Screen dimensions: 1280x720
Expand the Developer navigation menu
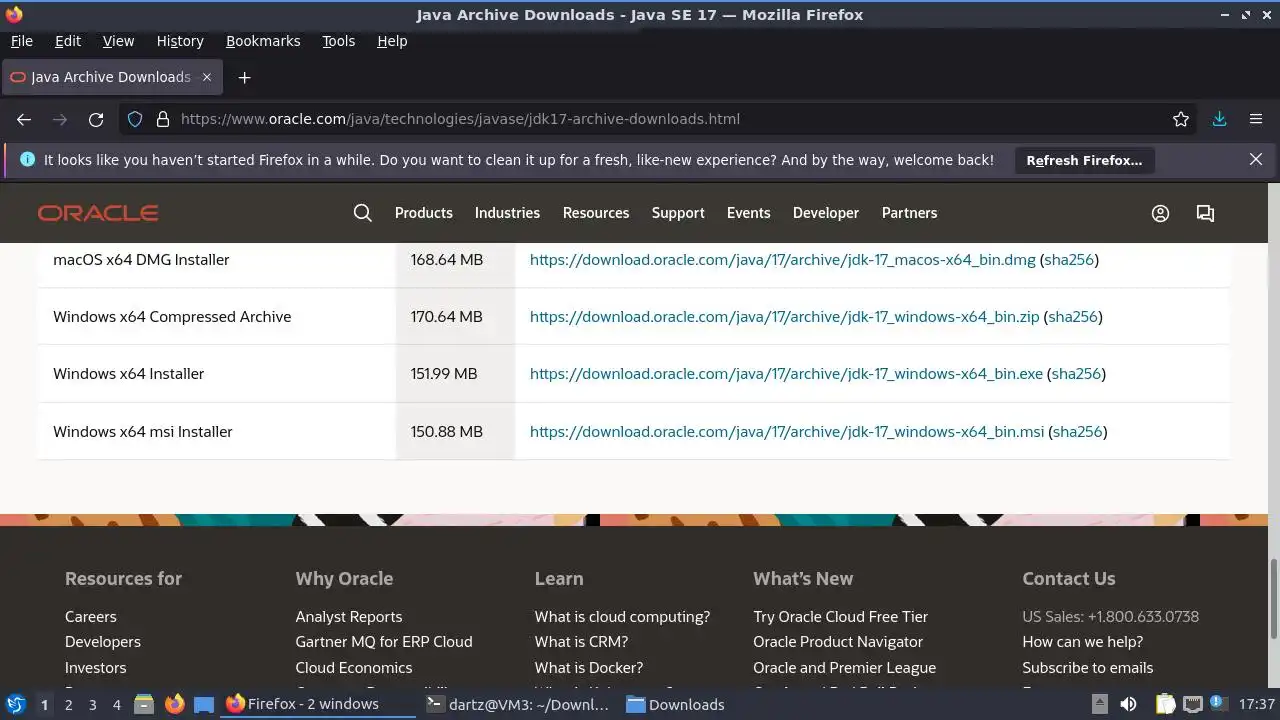click(826, 213)
